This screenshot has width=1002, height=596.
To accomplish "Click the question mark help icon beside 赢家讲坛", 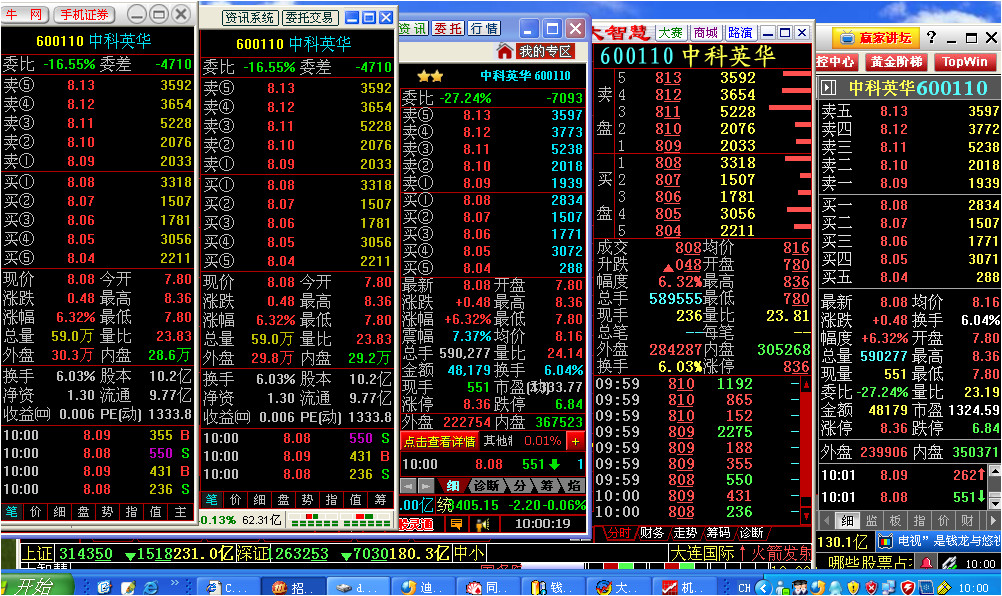I will pyautogui.click(x=931, y=37).
